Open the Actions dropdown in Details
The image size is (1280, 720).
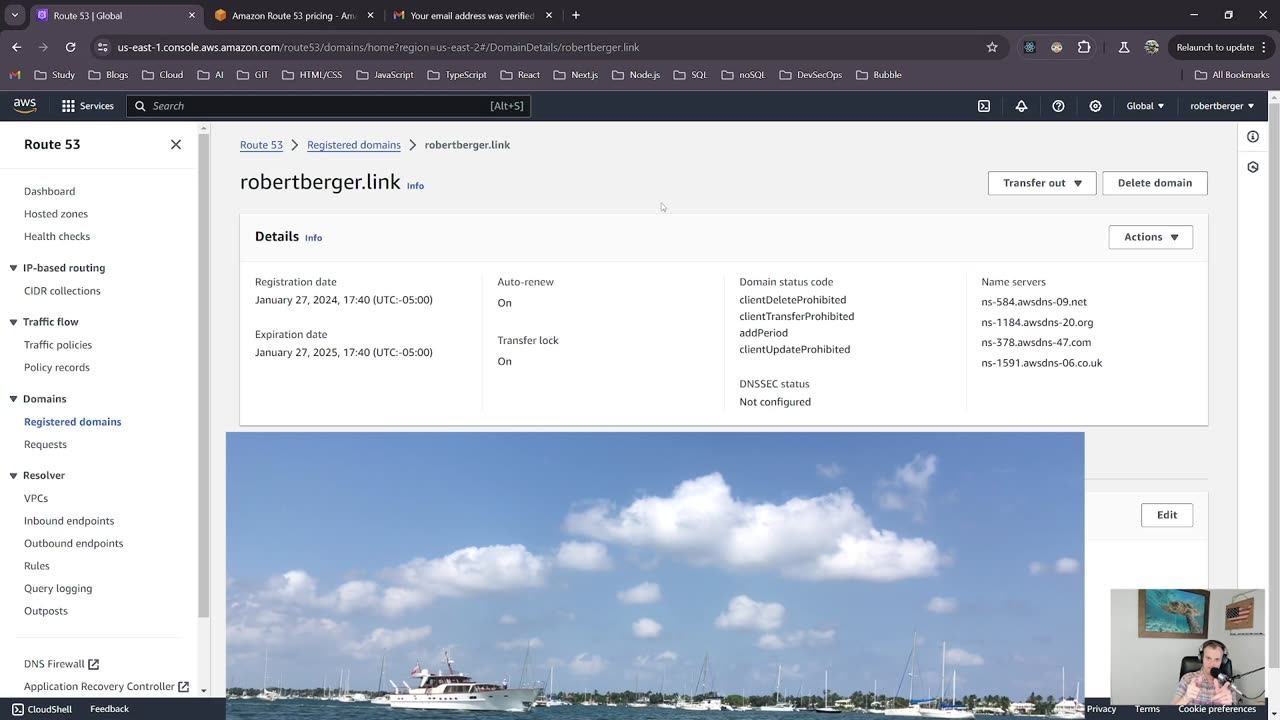coord(1151,237)
